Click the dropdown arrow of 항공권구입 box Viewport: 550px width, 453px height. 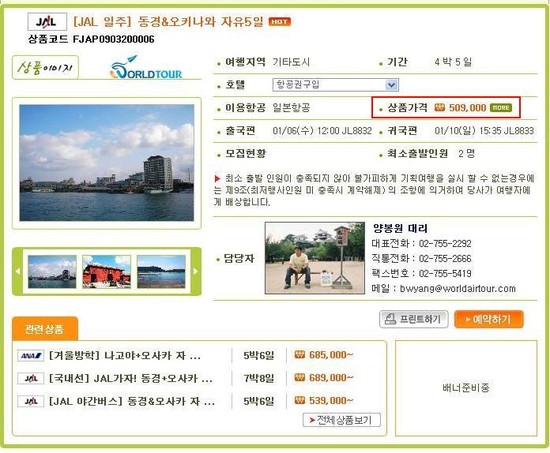391,85
